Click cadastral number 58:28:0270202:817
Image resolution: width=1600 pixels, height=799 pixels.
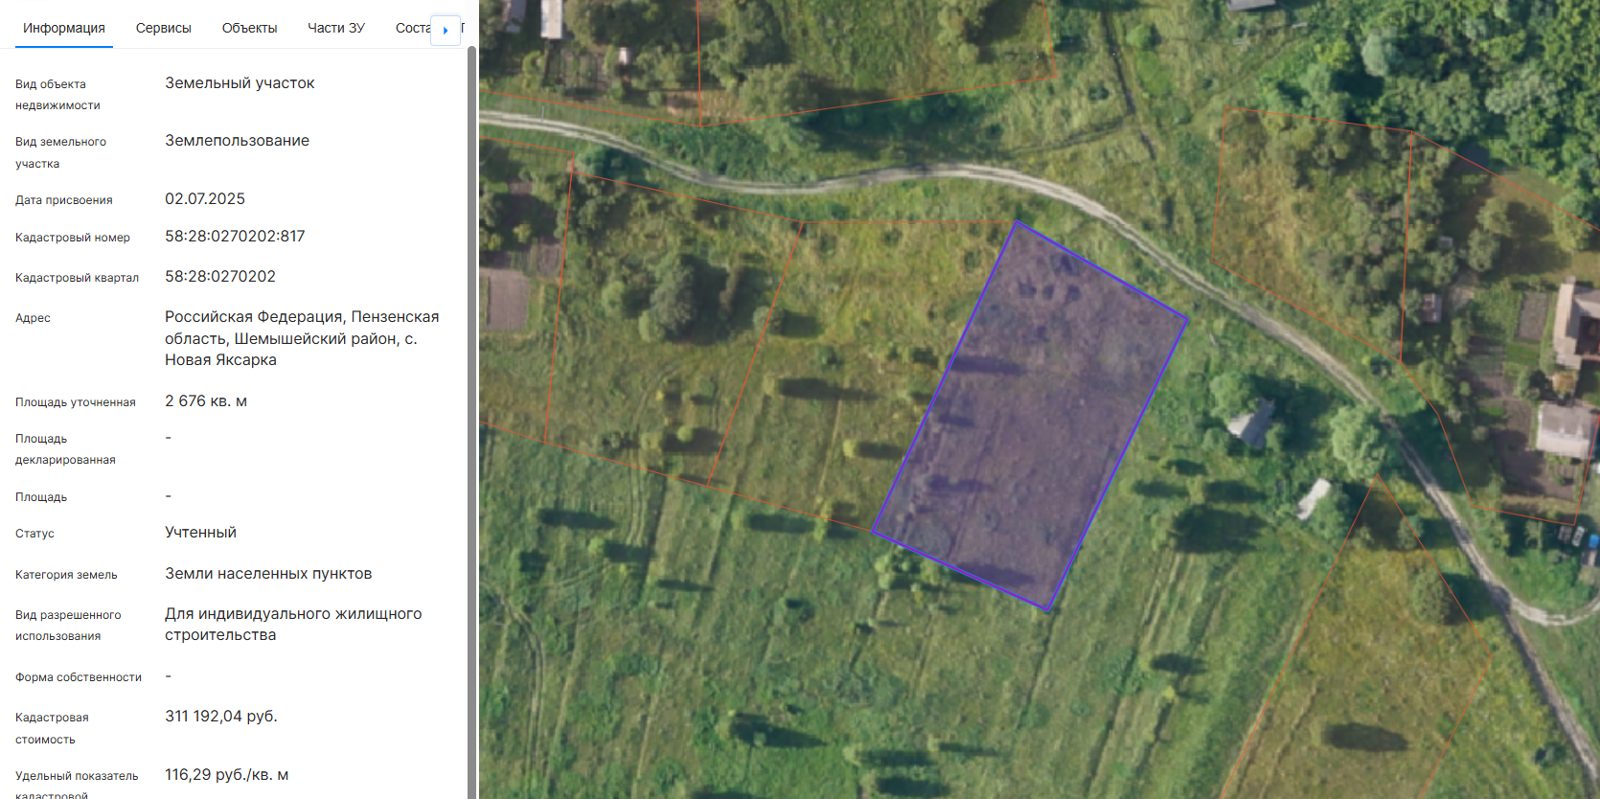(235, 236)
